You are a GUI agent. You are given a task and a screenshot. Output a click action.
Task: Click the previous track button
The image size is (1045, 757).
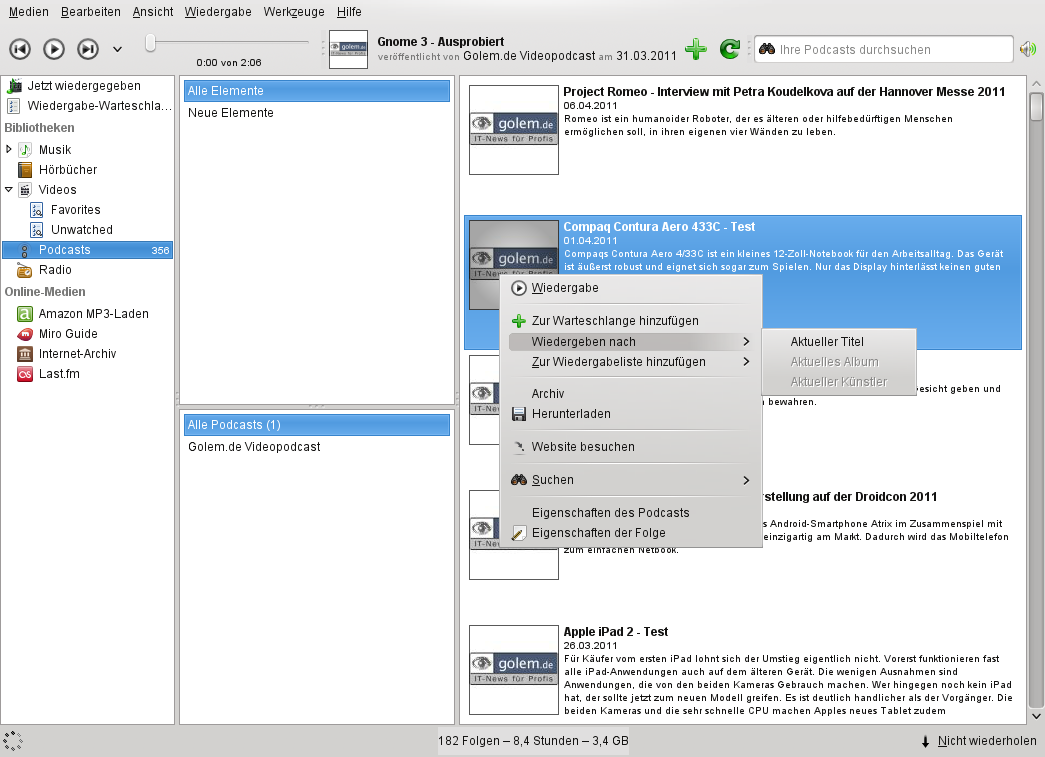tap(20, 49)
